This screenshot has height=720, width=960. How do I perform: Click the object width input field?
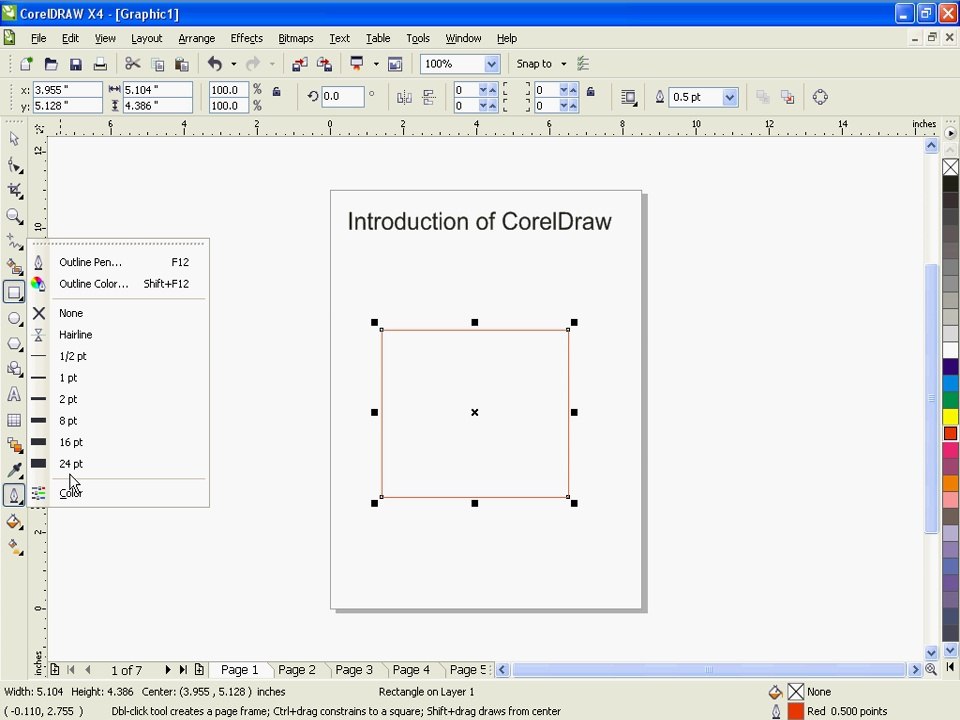[157, 90]
